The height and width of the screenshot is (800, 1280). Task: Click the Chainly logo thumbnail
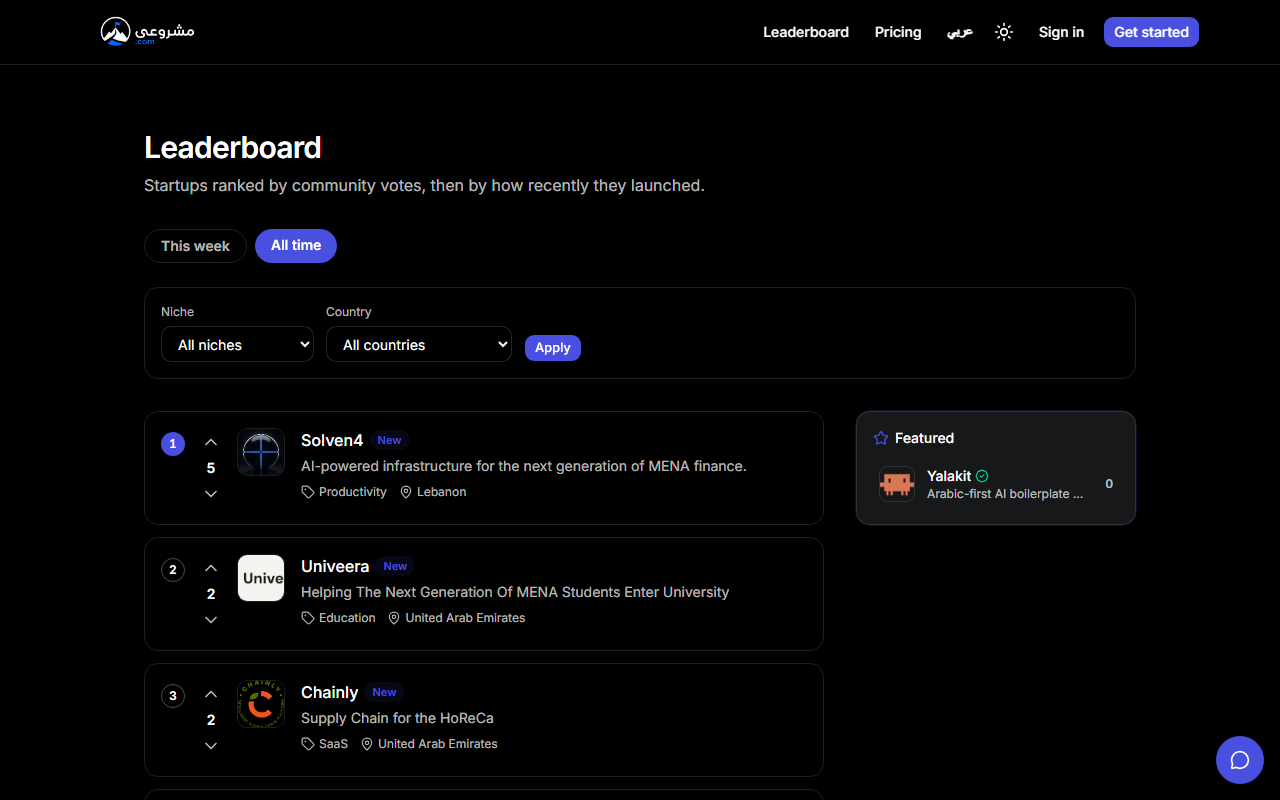point(261,704)
